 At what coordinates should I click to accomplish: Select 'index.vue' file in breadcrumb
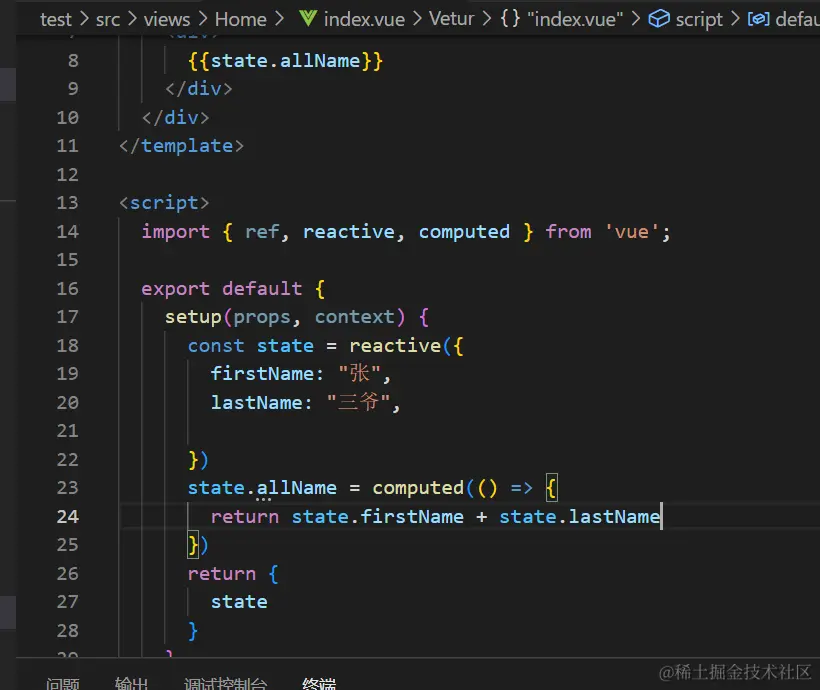coord(364,19)
